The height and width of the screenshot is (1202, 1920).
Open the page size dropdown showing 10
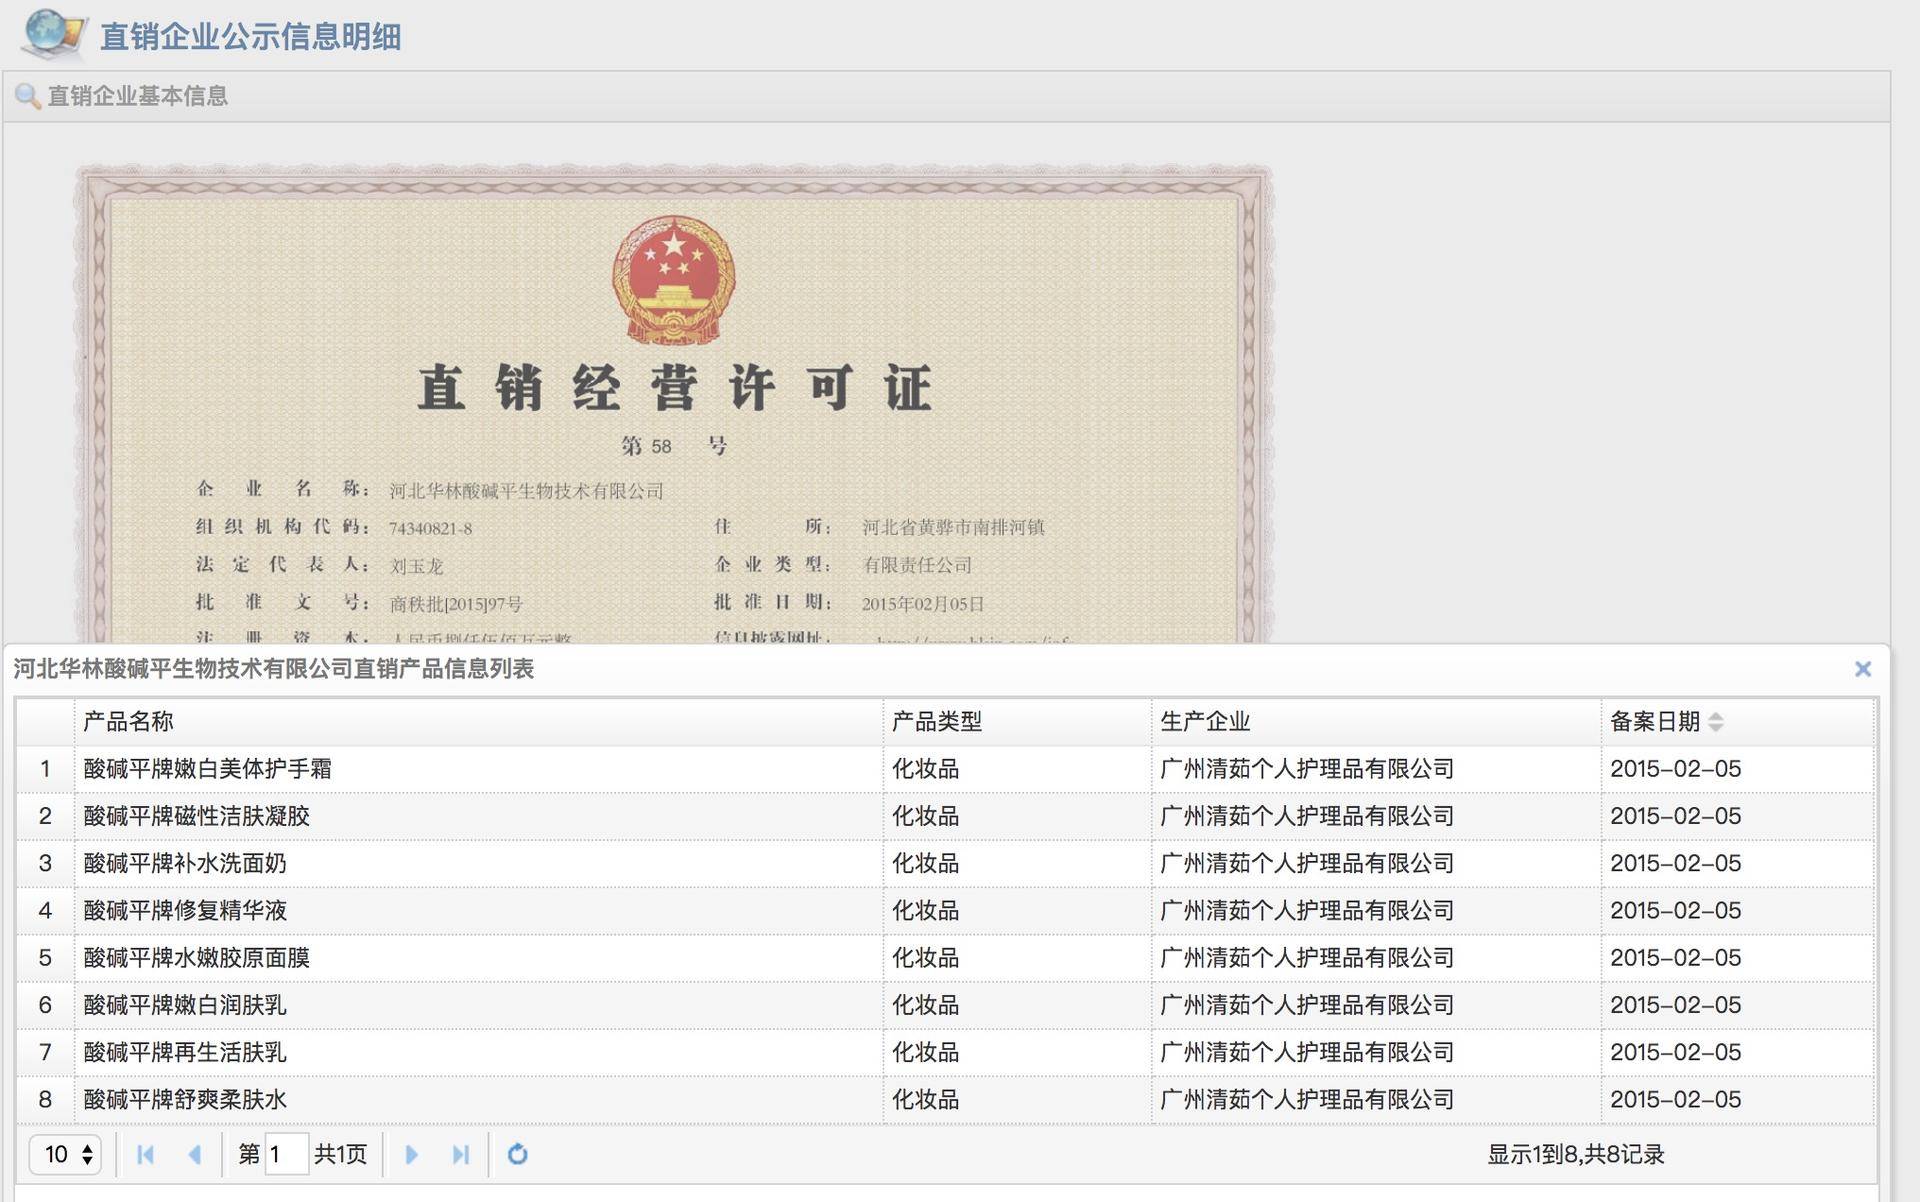click(x=65, y=1155)
